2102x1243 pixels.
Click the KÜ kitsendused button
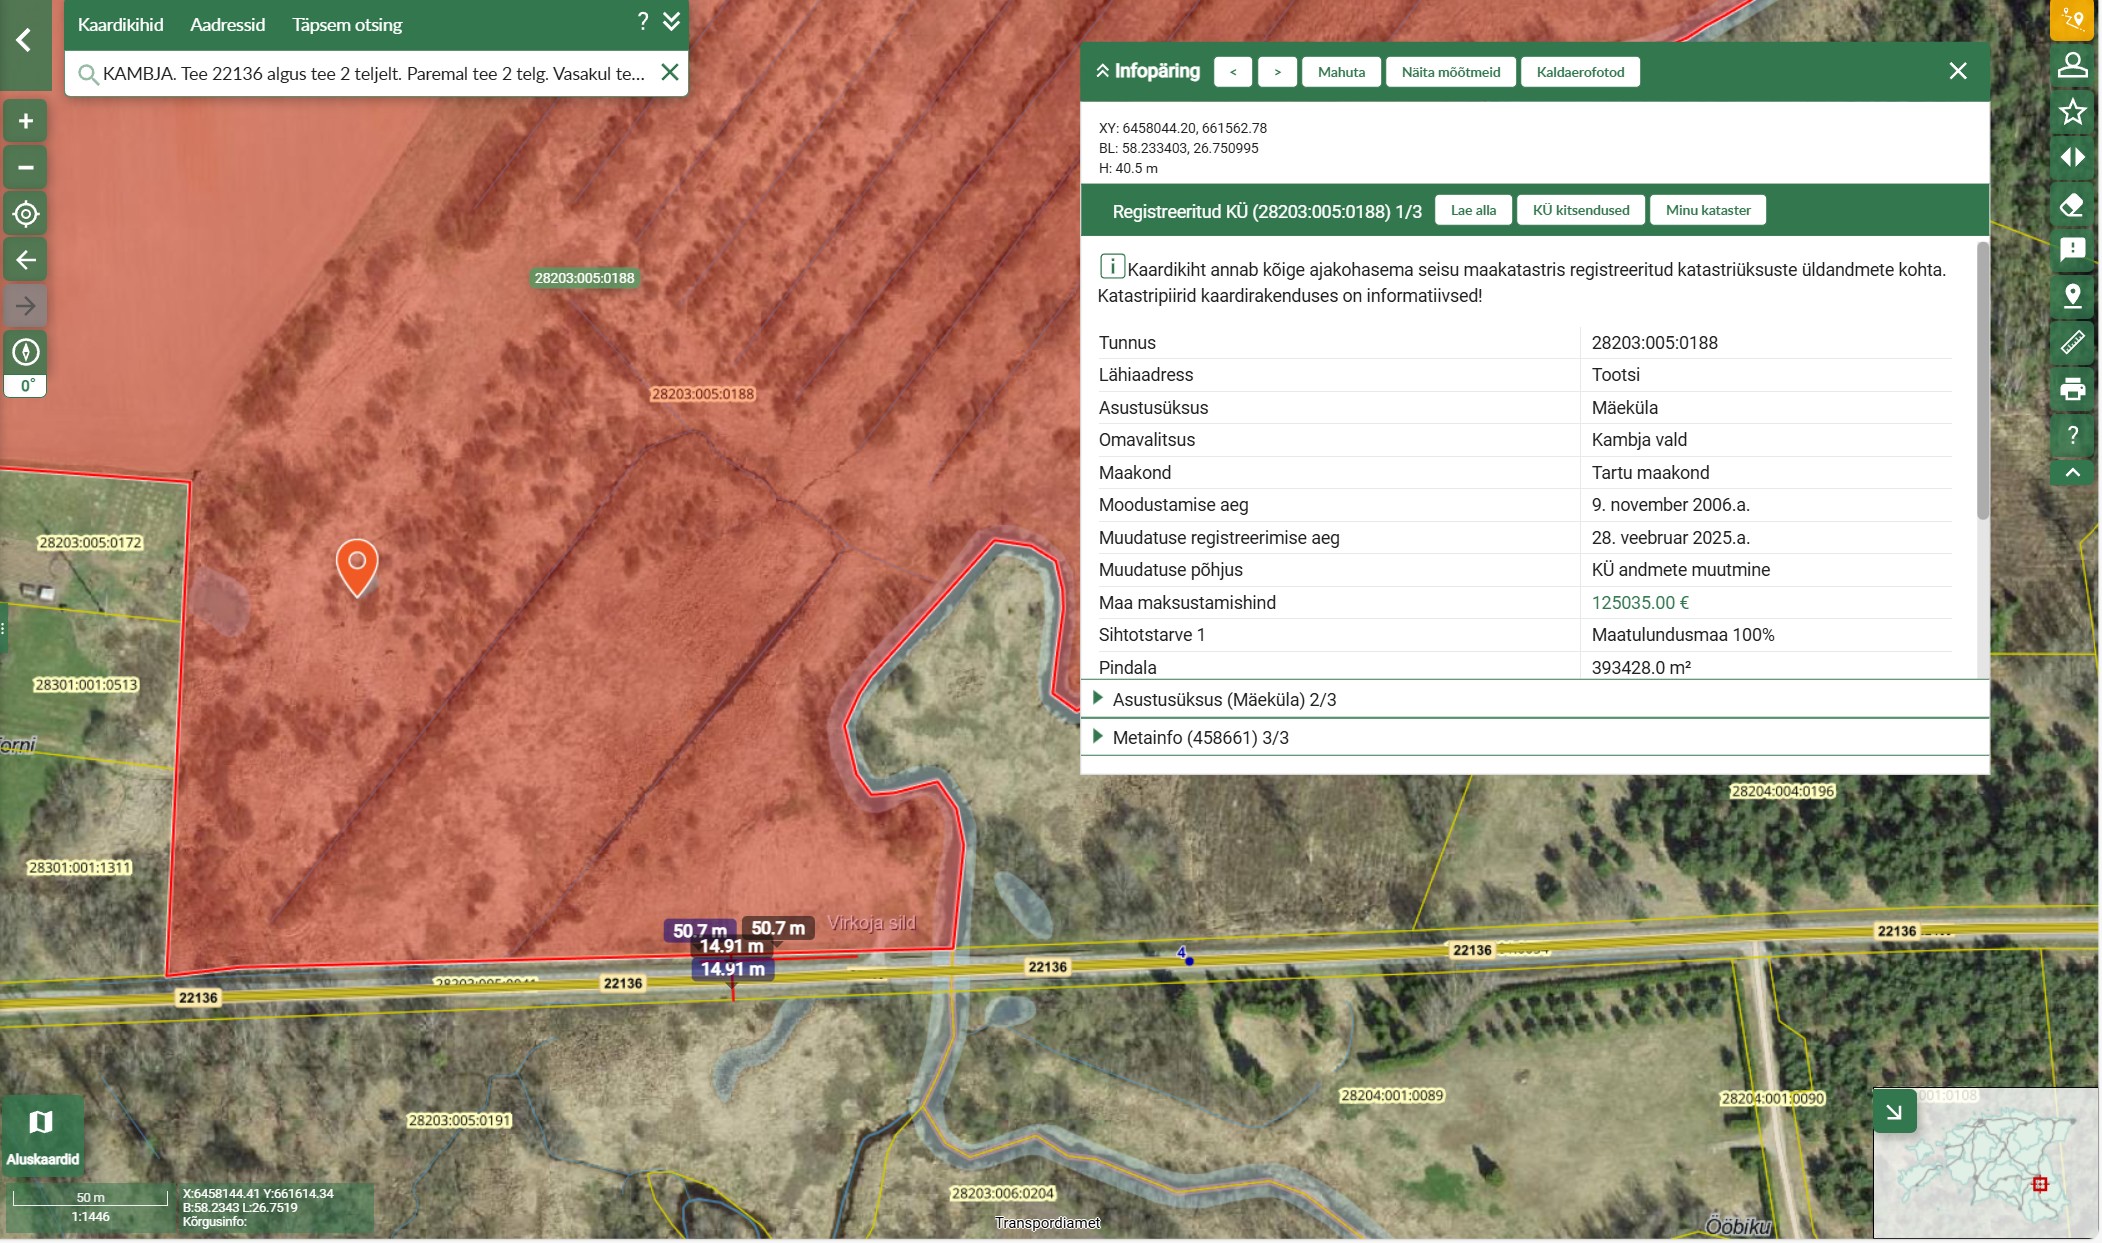coord(1580,210)
